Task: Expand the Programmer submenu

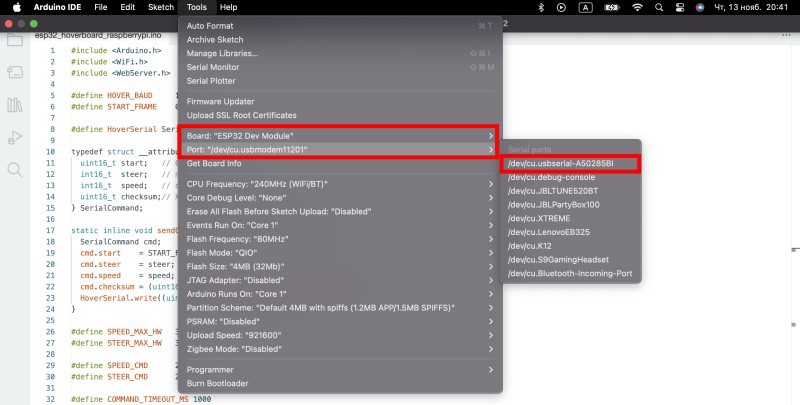Action: 340,370
